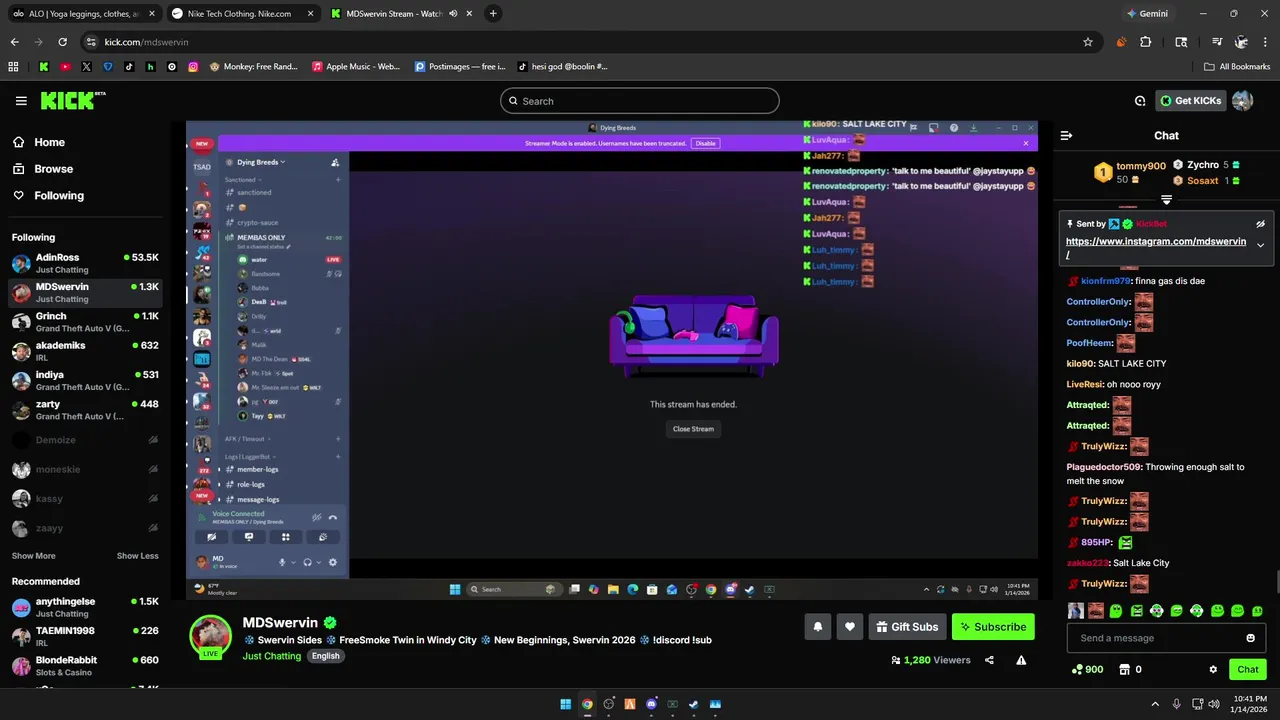Open akademiks channel in Following
1280x720 pixels.
click(x=85, y=351)
